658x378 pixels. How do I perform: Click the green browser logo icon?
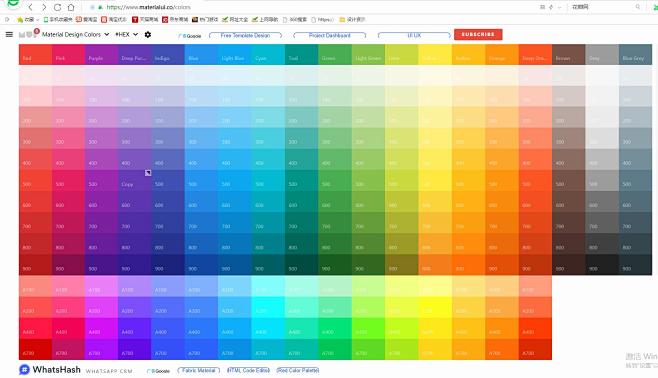[x=13, y=4]
